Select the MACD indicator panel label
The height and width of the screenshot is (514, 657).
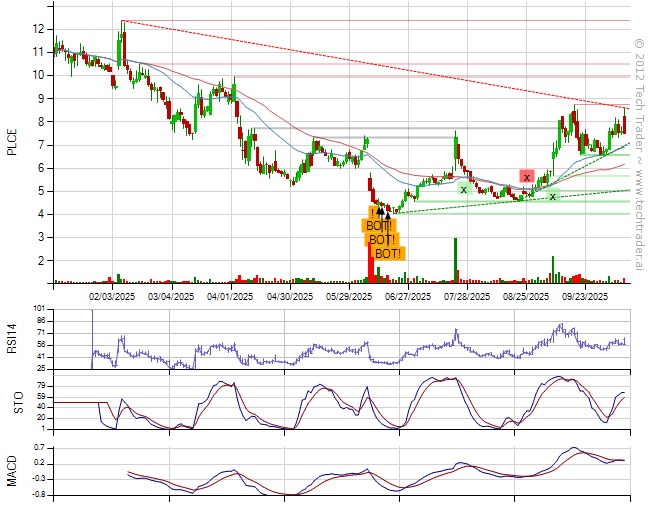pyautogui.click(x=13, y=469)
